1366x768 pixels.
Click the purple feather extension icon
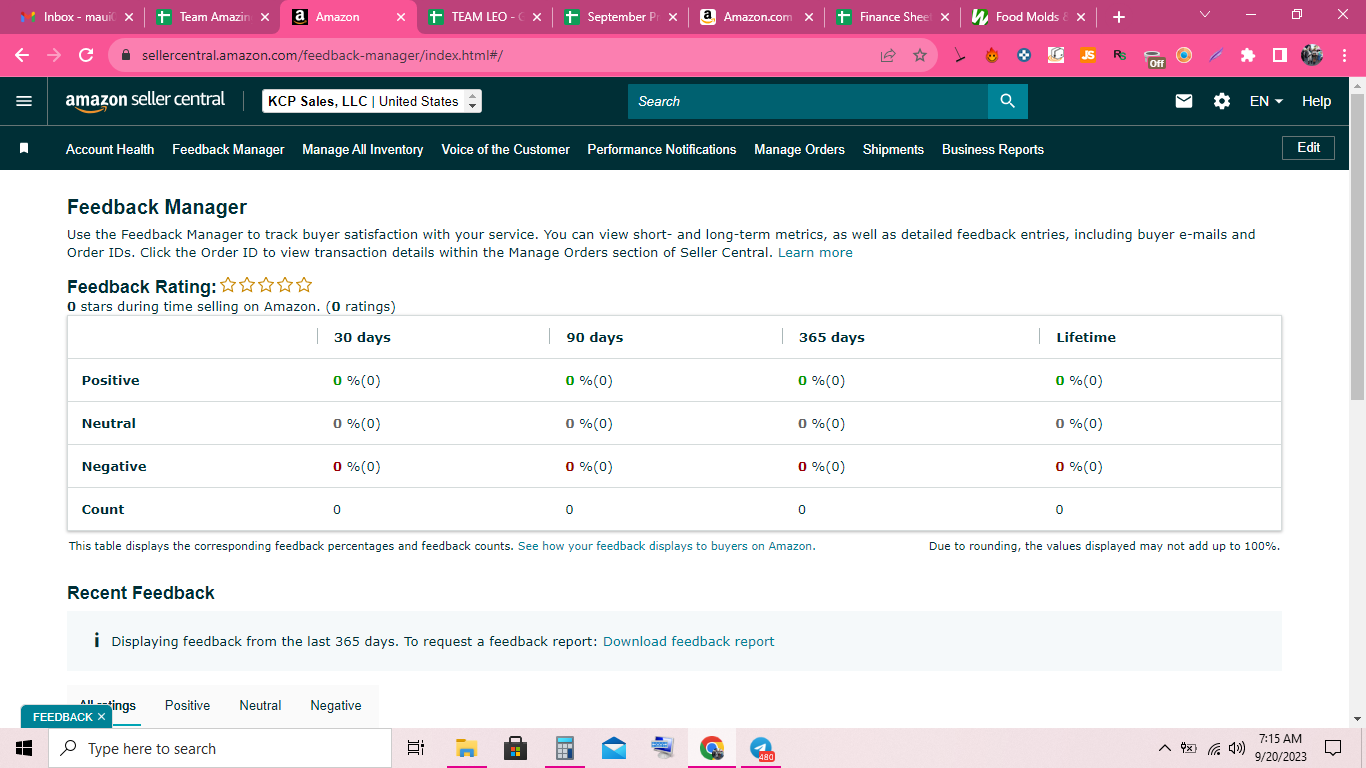pos(1216,55)
